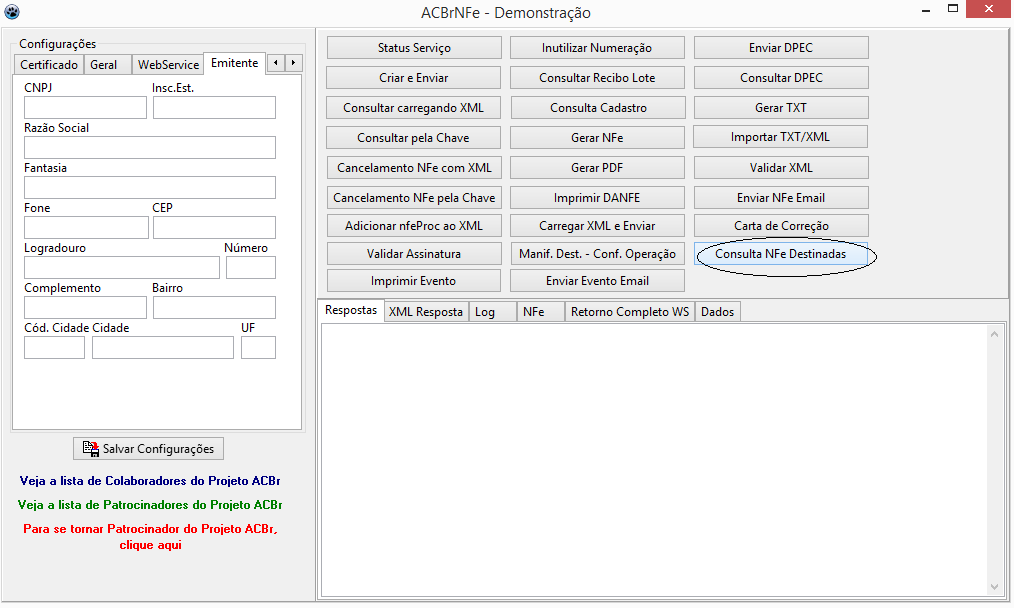Click the Respostas scrollbar up arrow
The height and width of the screenshot is (608, 1014).
pyautogui.click(x=994, y=334)
